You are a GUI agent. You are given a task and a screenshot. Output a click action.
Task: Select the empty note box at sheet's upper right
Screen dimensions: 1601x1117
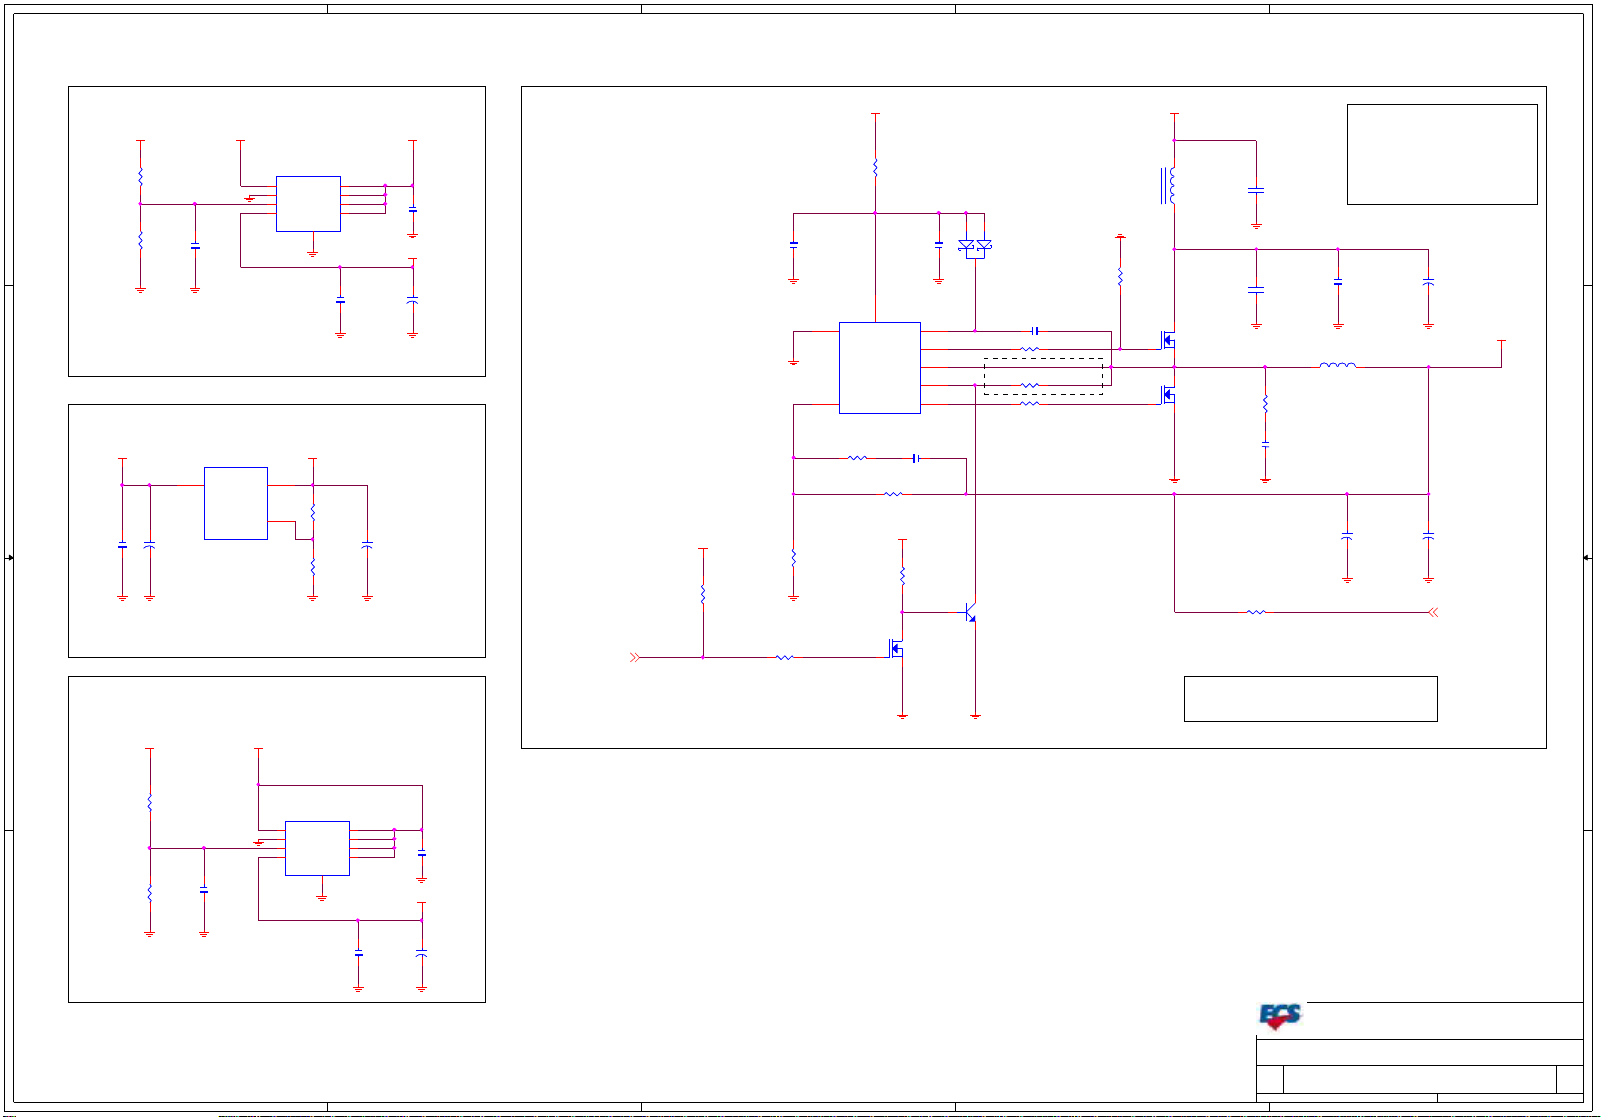pos(1442,154)
